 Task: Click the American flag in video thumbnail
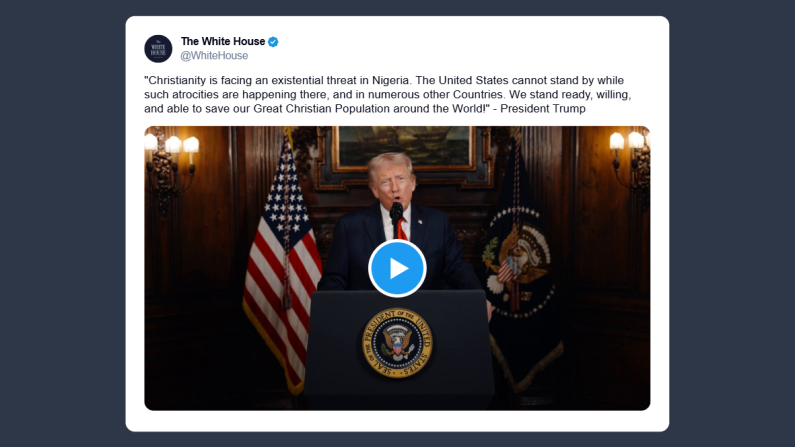click(x=282, y=264)
